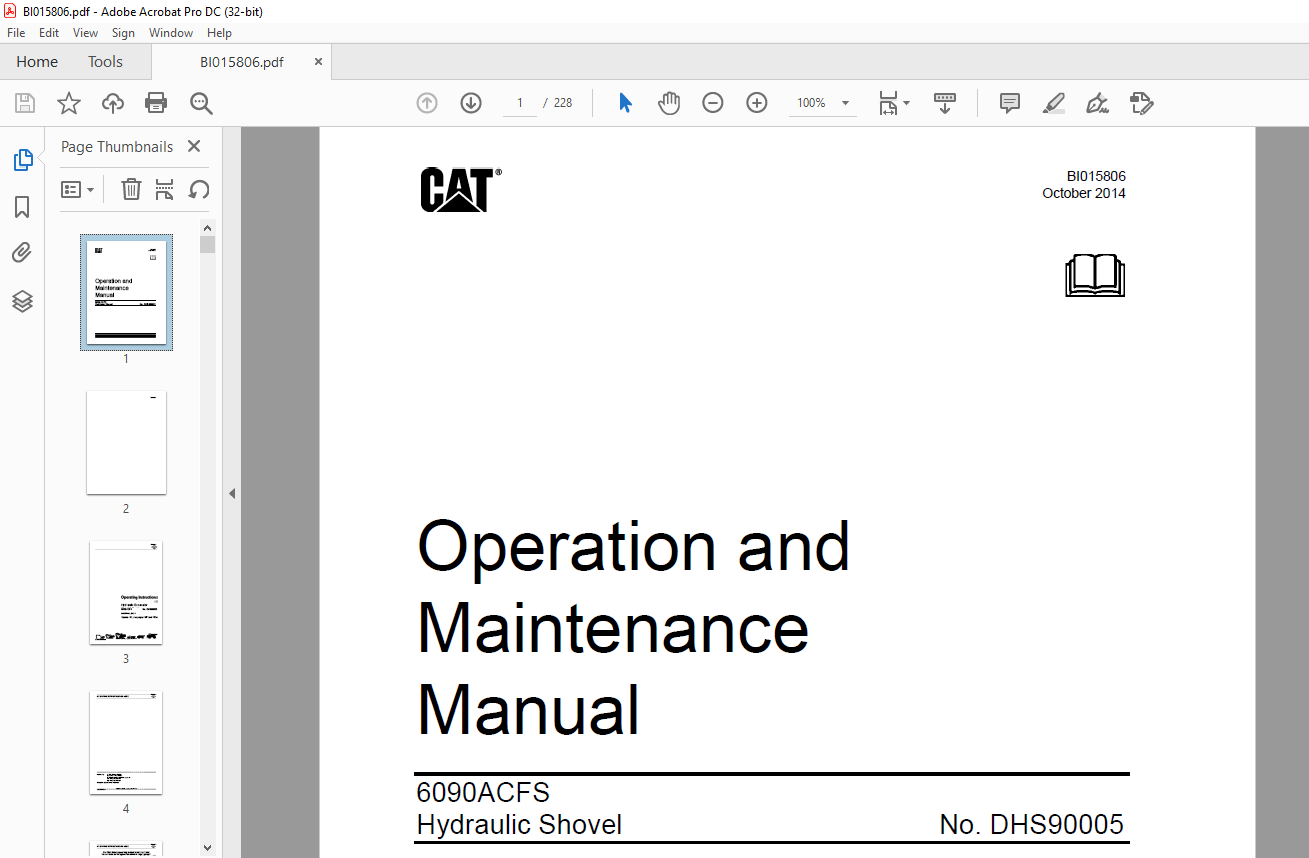The width and height of the screenshot is (1309, 858).
Task: Select the arrow Selection tool
Action: point(626,103)
